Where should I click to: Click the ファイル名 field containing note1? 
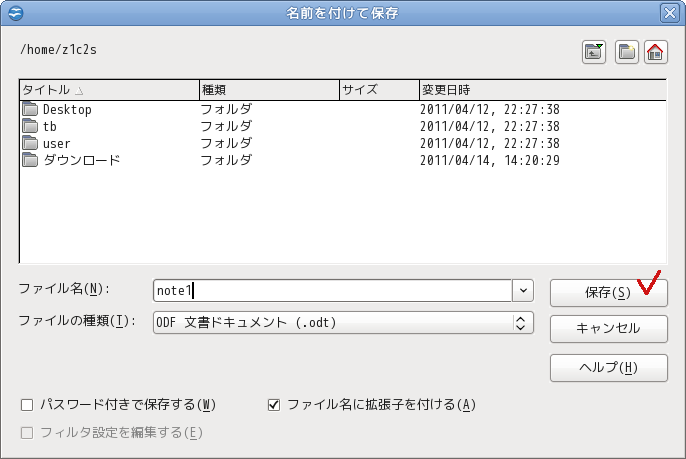pos(332,291)
